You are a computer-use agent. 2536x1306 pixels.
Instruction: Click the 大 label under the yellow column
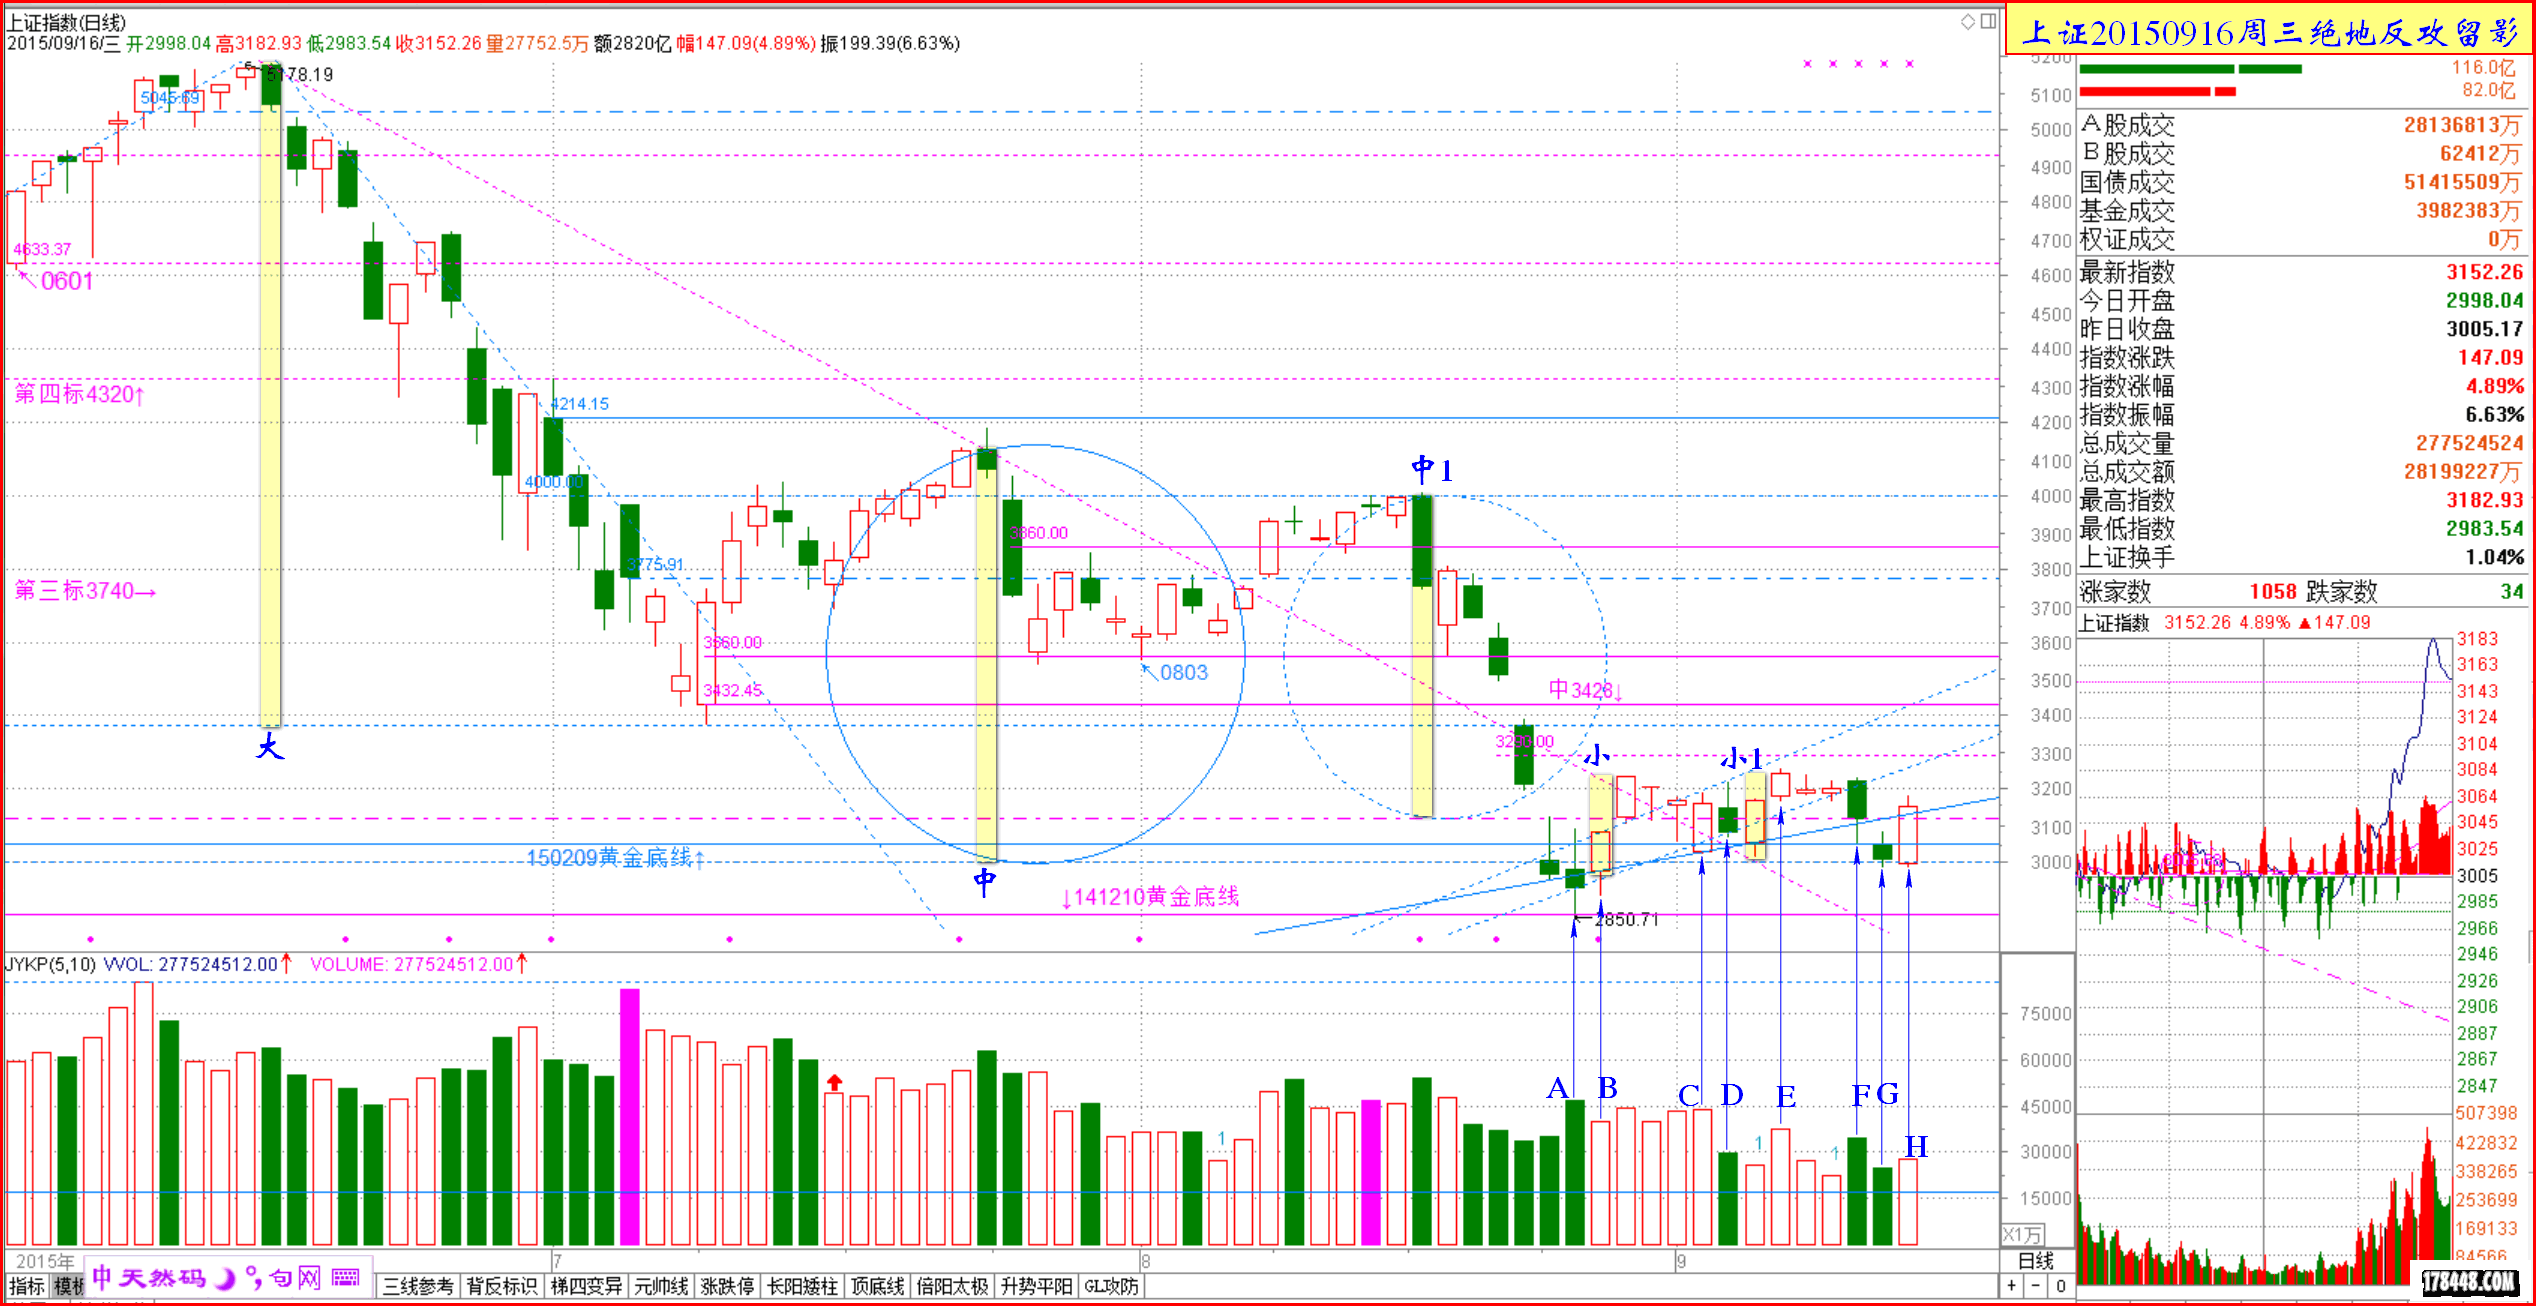tap(270, 746)
